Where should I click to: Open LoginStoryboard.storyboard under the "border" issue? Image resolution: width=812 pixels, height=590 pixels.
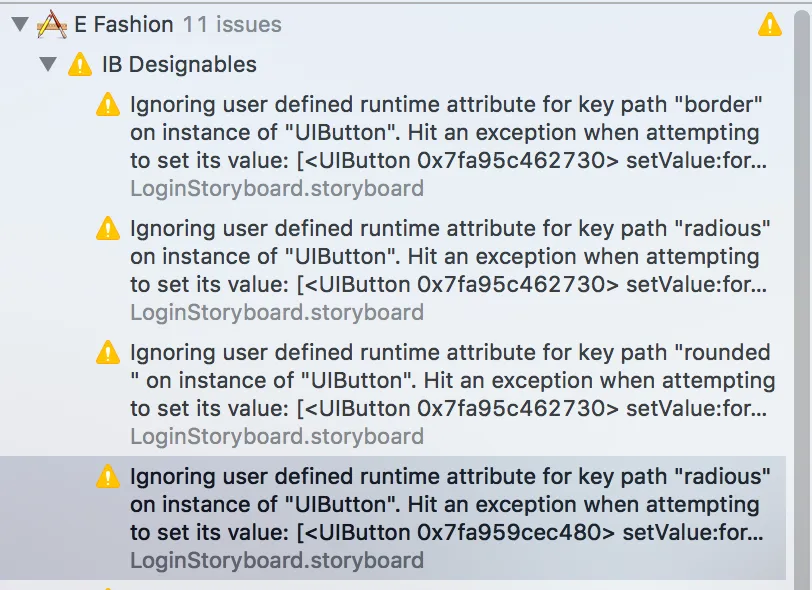[x=277, y=188]
